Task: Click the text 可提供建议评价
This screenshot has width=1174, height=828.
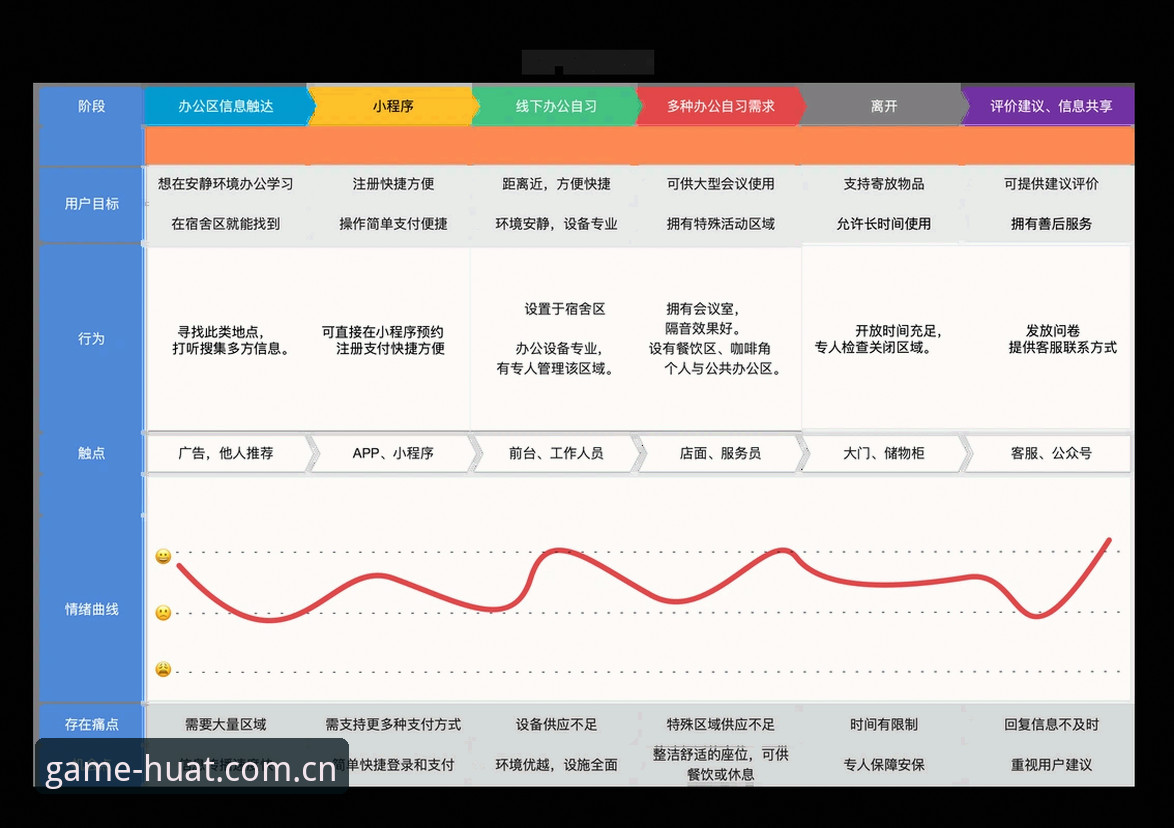Action: pyautogui.click(x=1051, y=184)
